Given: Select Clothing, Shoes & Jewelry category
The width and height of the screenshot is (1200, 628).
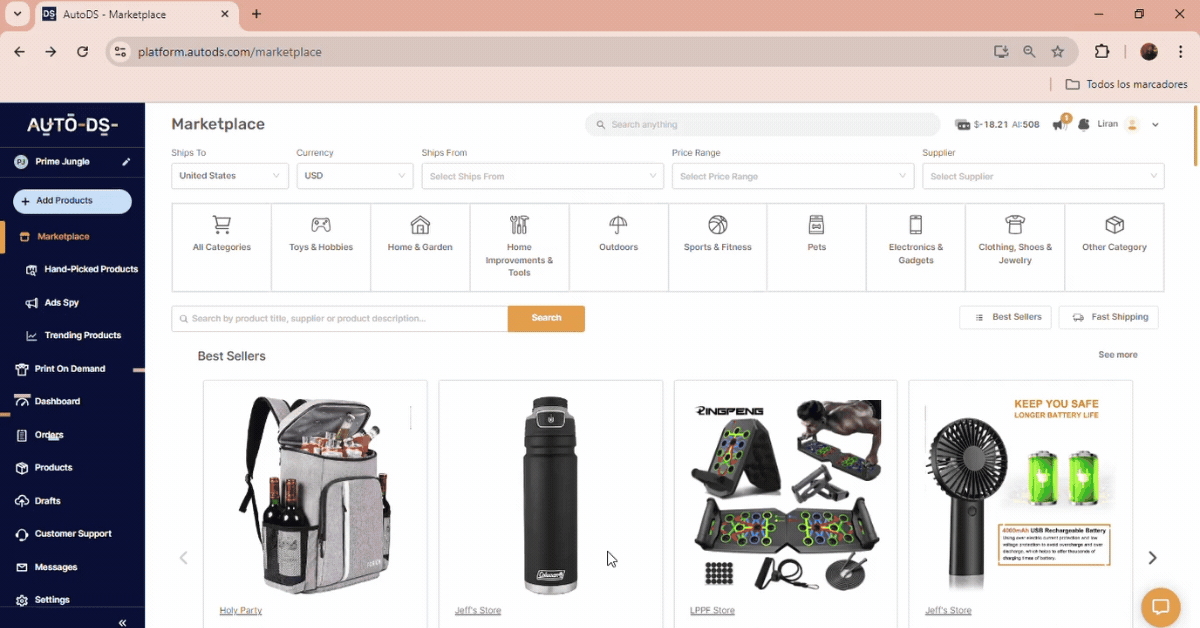Looking at the screenshot, I should [x=1015, y=247].
